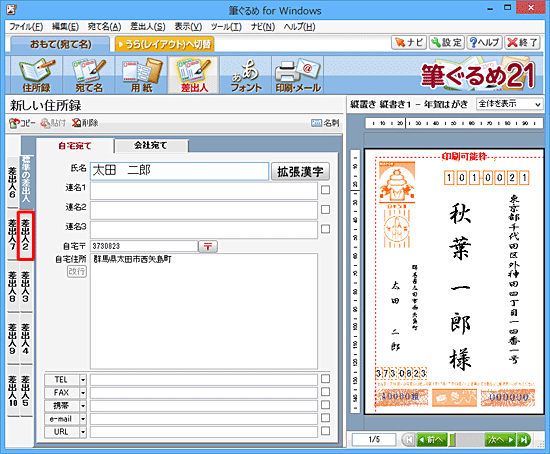Screen dimensions: 550x454
Task: Jump to the last record button
Action: pyautogui.click(x=524, y=439)
